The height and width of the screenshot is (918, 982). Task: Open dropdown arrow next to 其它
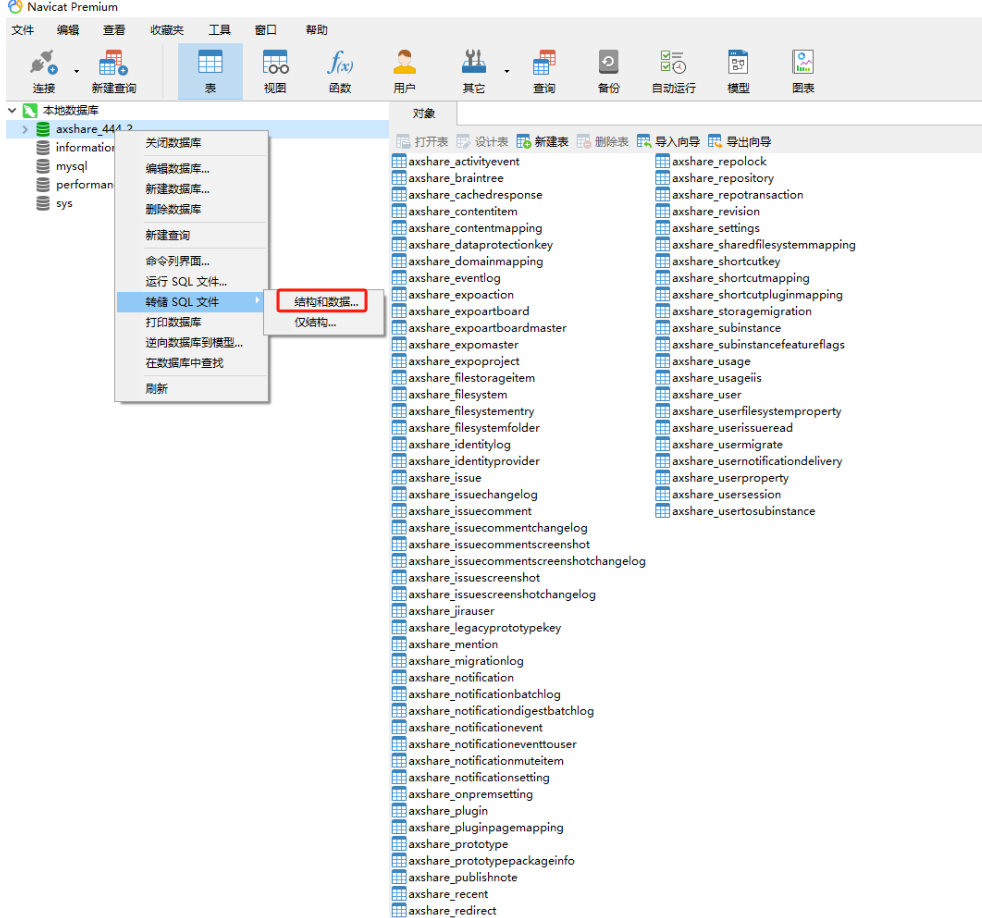pyautogui.click(x=507, y=71)
